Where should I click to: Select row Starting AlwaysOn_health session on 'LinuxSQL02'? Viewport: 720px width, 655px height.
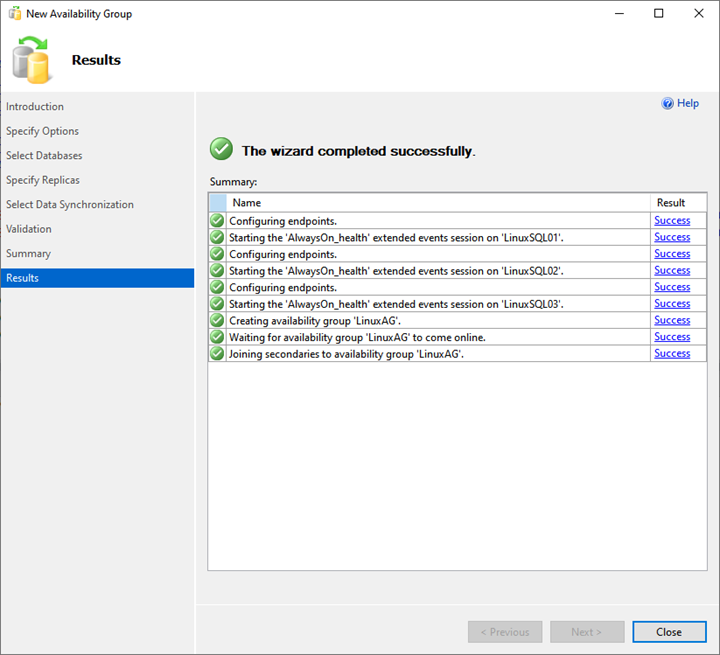coord(457,271)
